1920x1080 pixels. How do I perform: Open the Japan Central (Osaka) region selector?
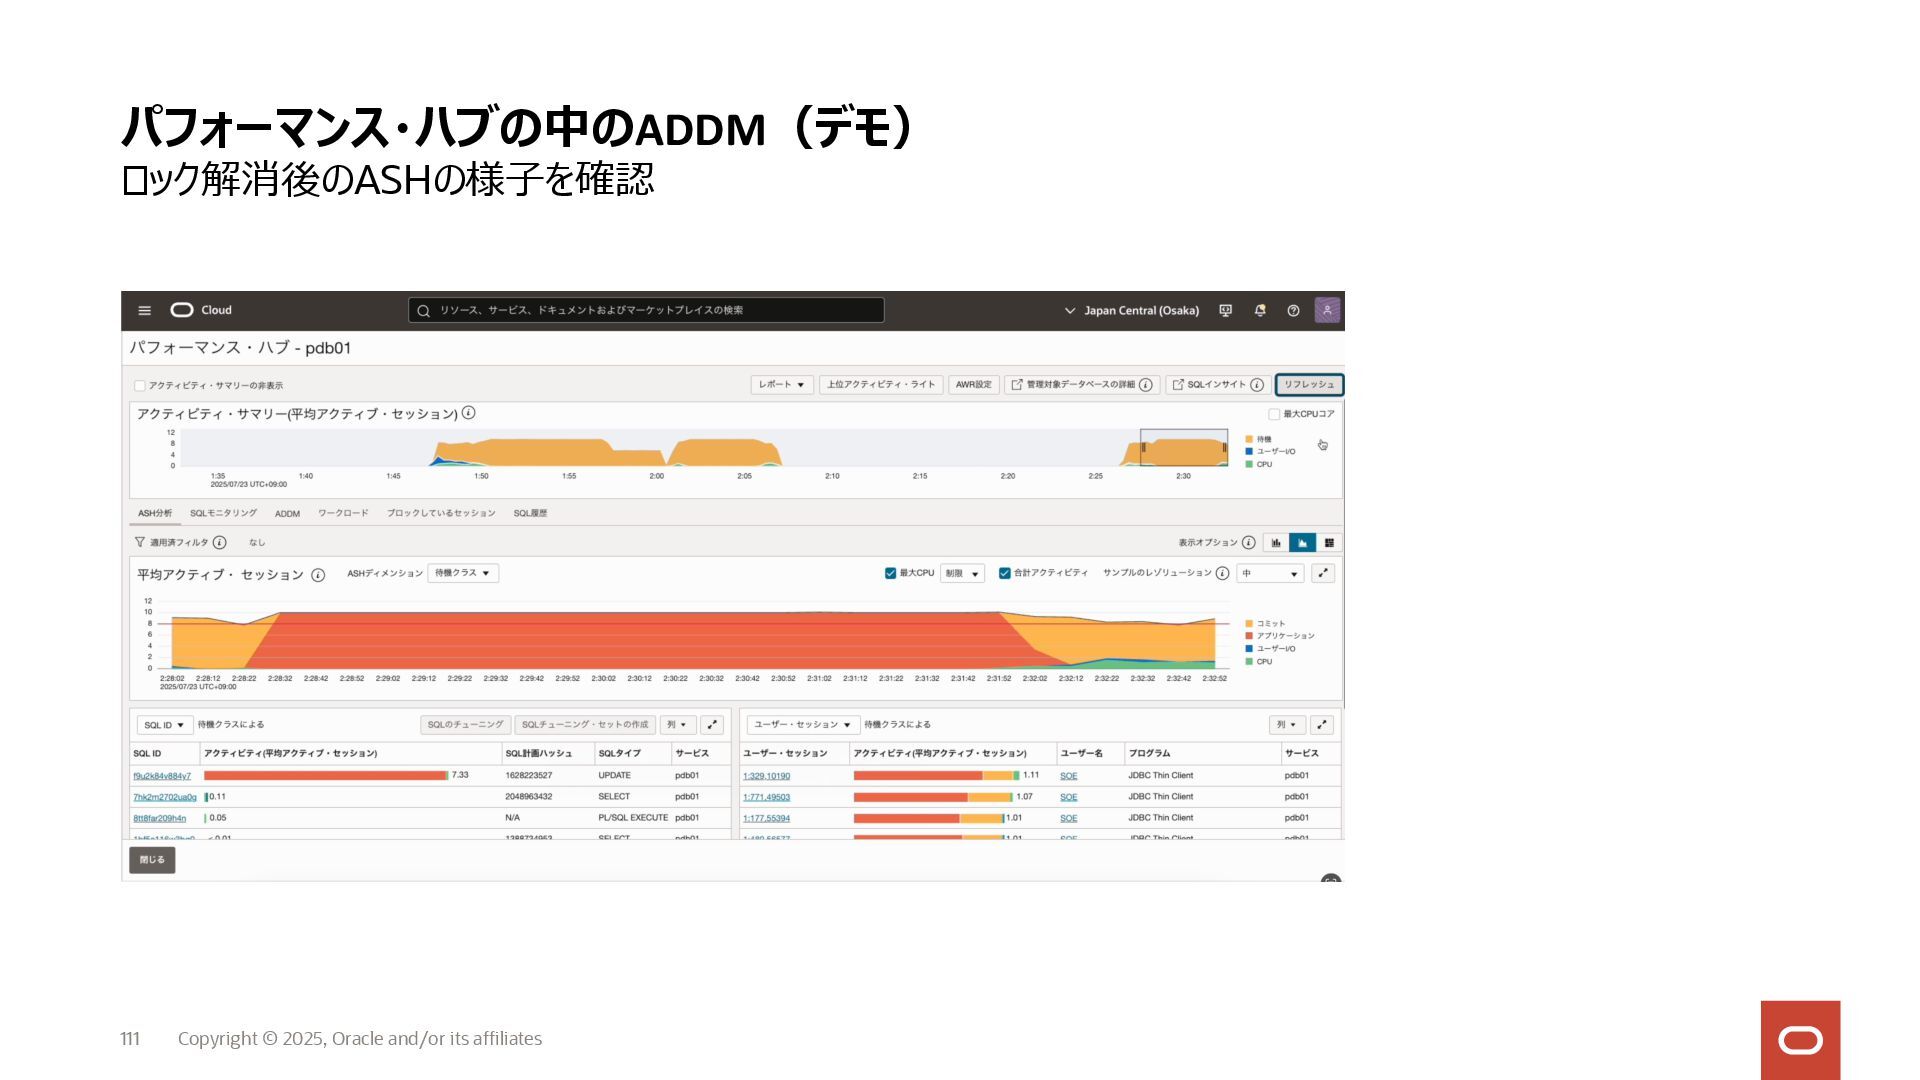tap(1132, 311)
